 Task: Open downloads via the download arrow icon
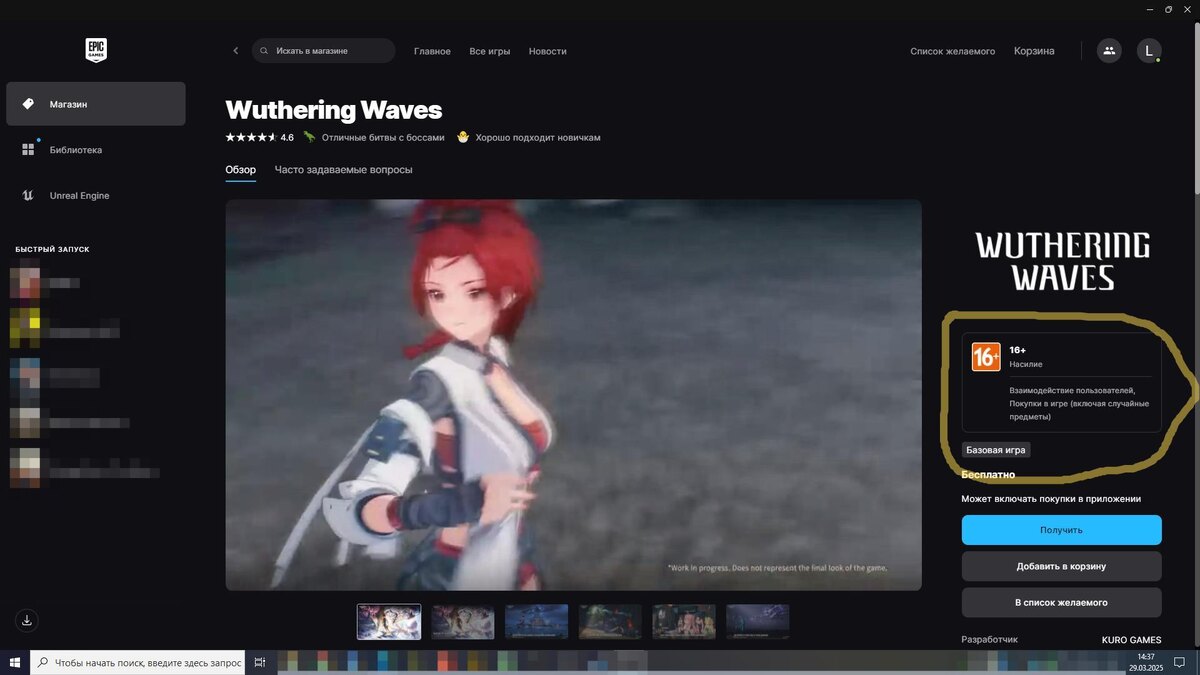pyautogui.click(x=27, y=620)
